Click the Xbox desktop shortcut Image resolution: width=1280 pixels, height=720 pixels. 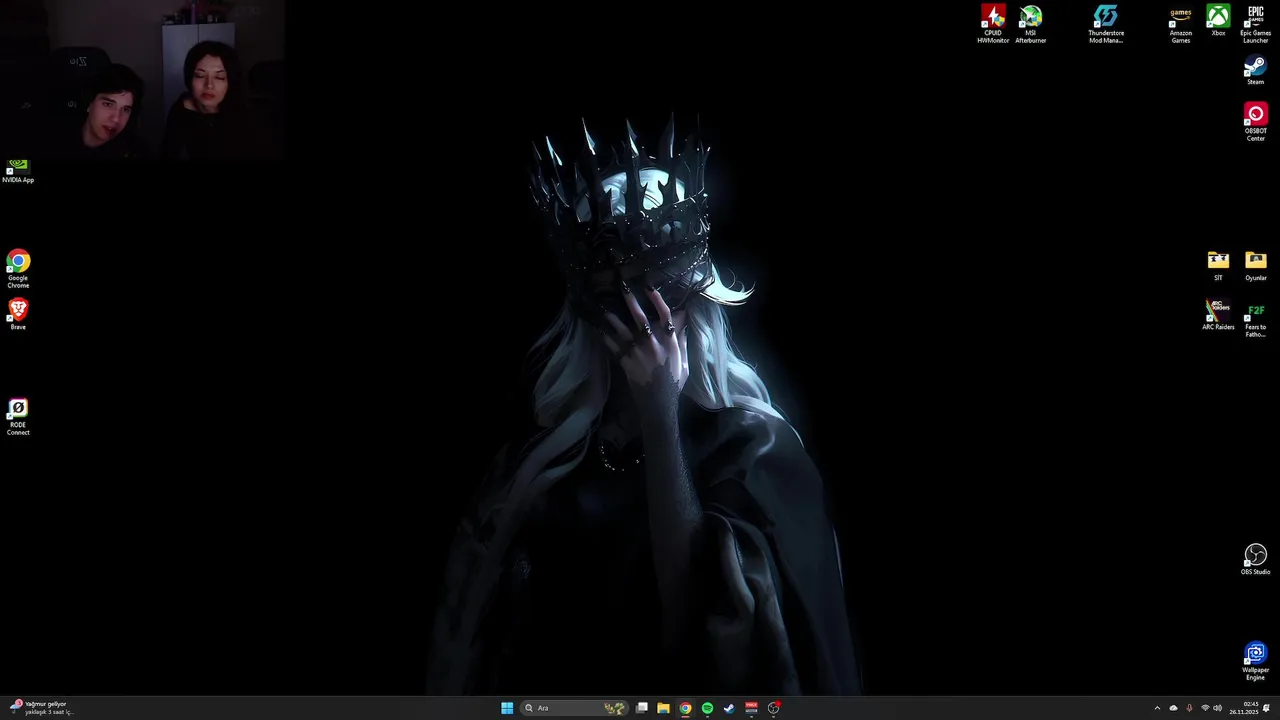click(1218, 21)
